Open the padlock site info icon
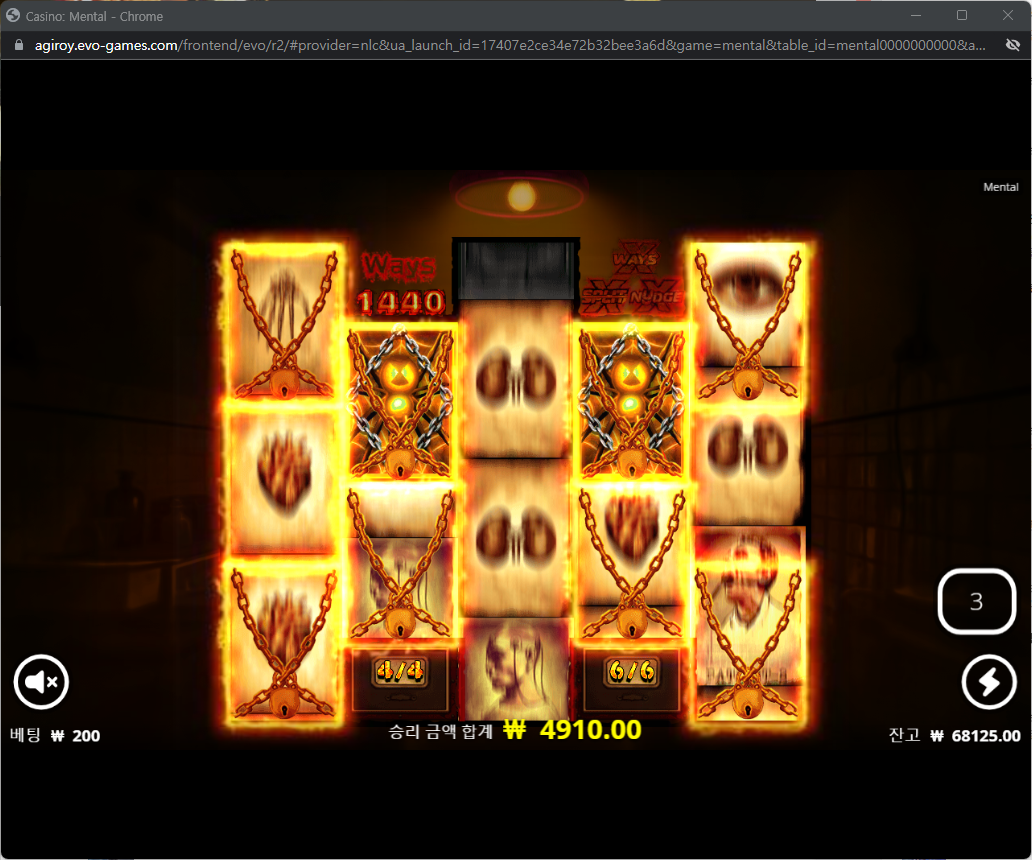The image size is (1032, 860). pyautogui.click(x=19, y=45)
